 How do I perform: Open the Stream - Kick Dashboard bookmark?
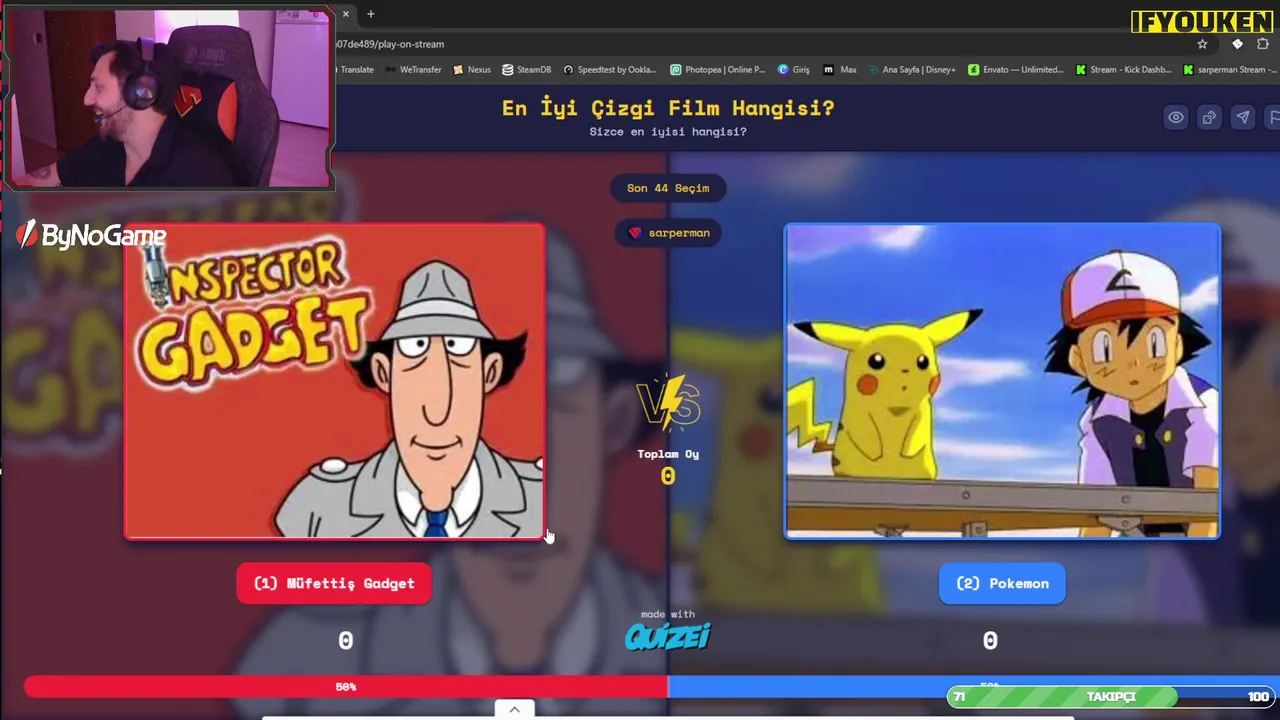pos(1123,70)
